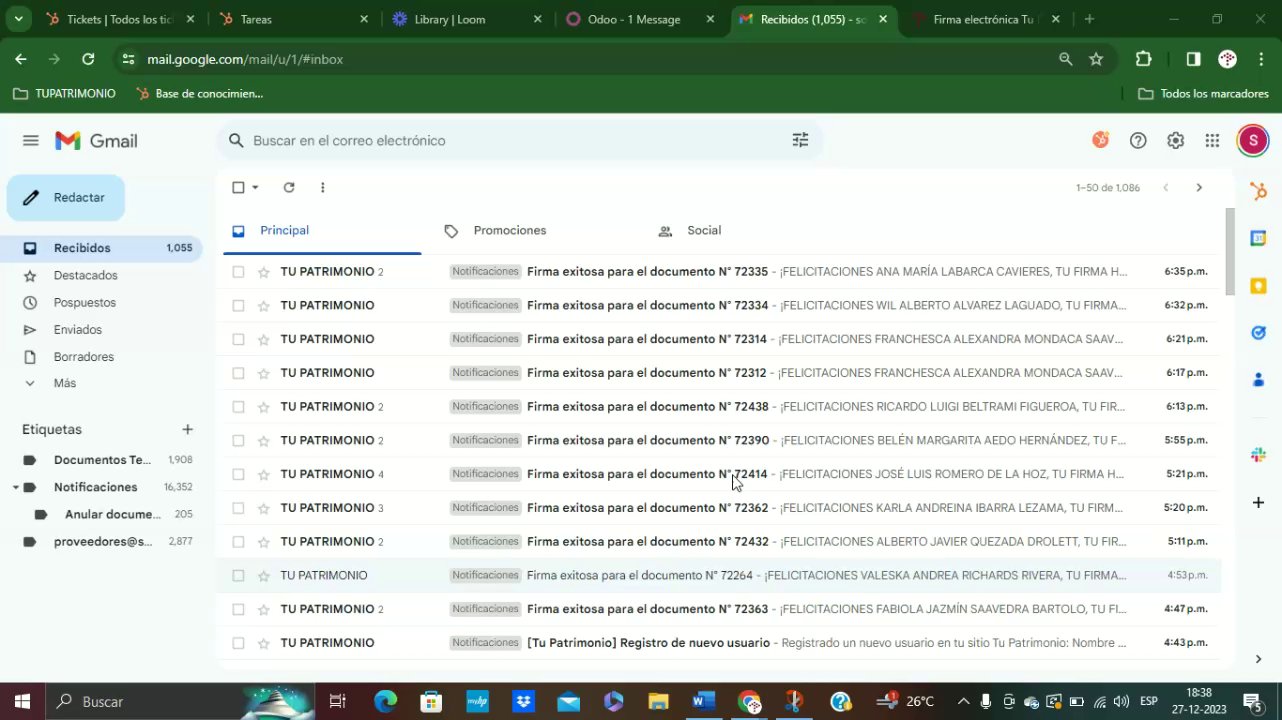1282x720 pixels.
Task: Star the document N° 72312 email
Action: [264, 373]
